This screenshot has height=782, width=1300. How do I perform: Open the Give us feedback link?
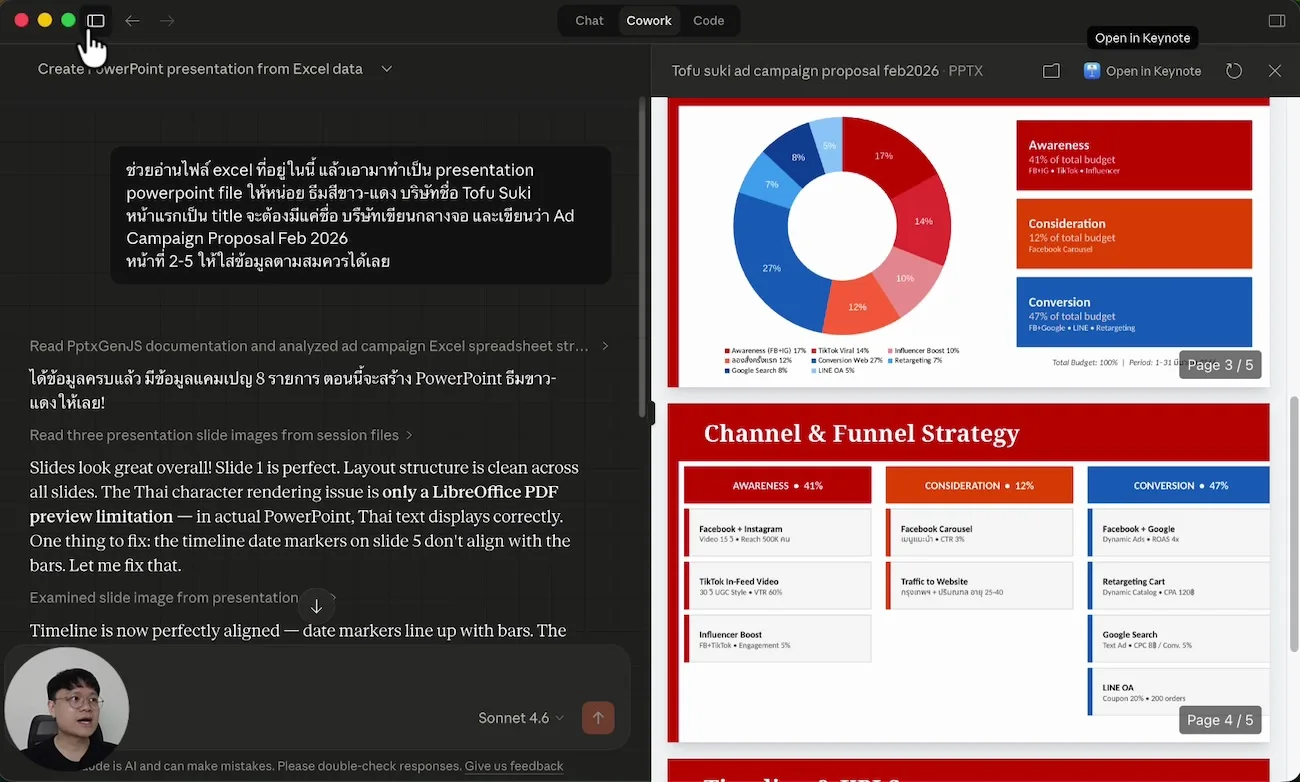click(x=514, y=766)
